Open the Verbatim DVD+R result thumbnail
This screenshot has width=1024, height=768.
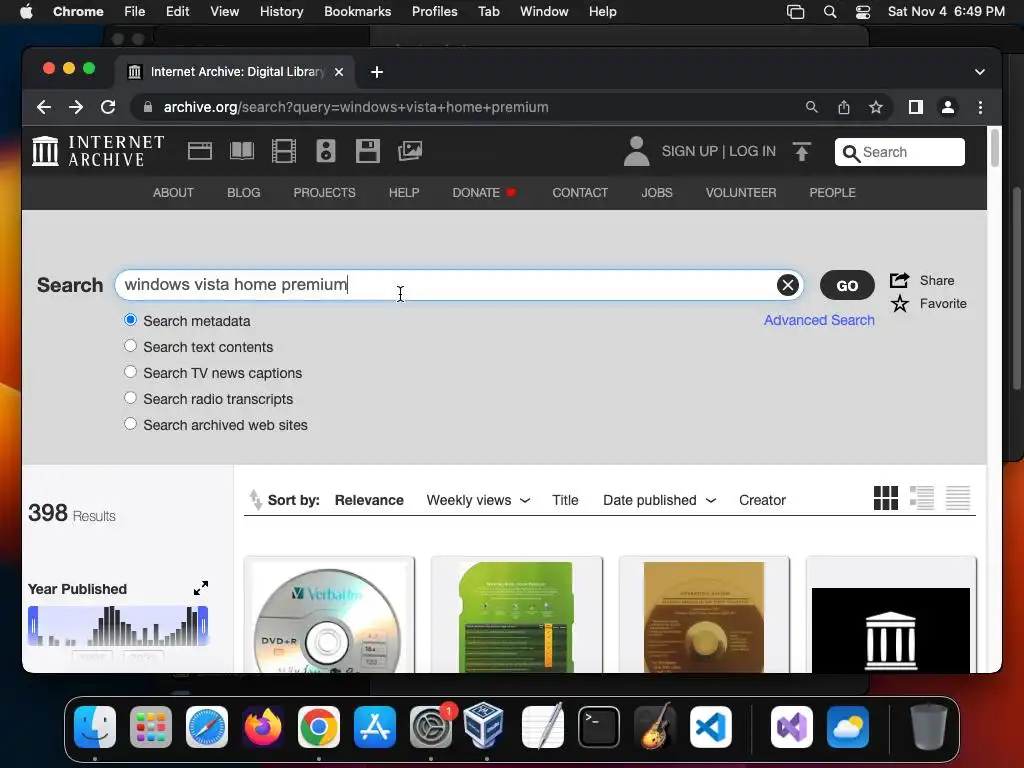[x=329, y=617]
